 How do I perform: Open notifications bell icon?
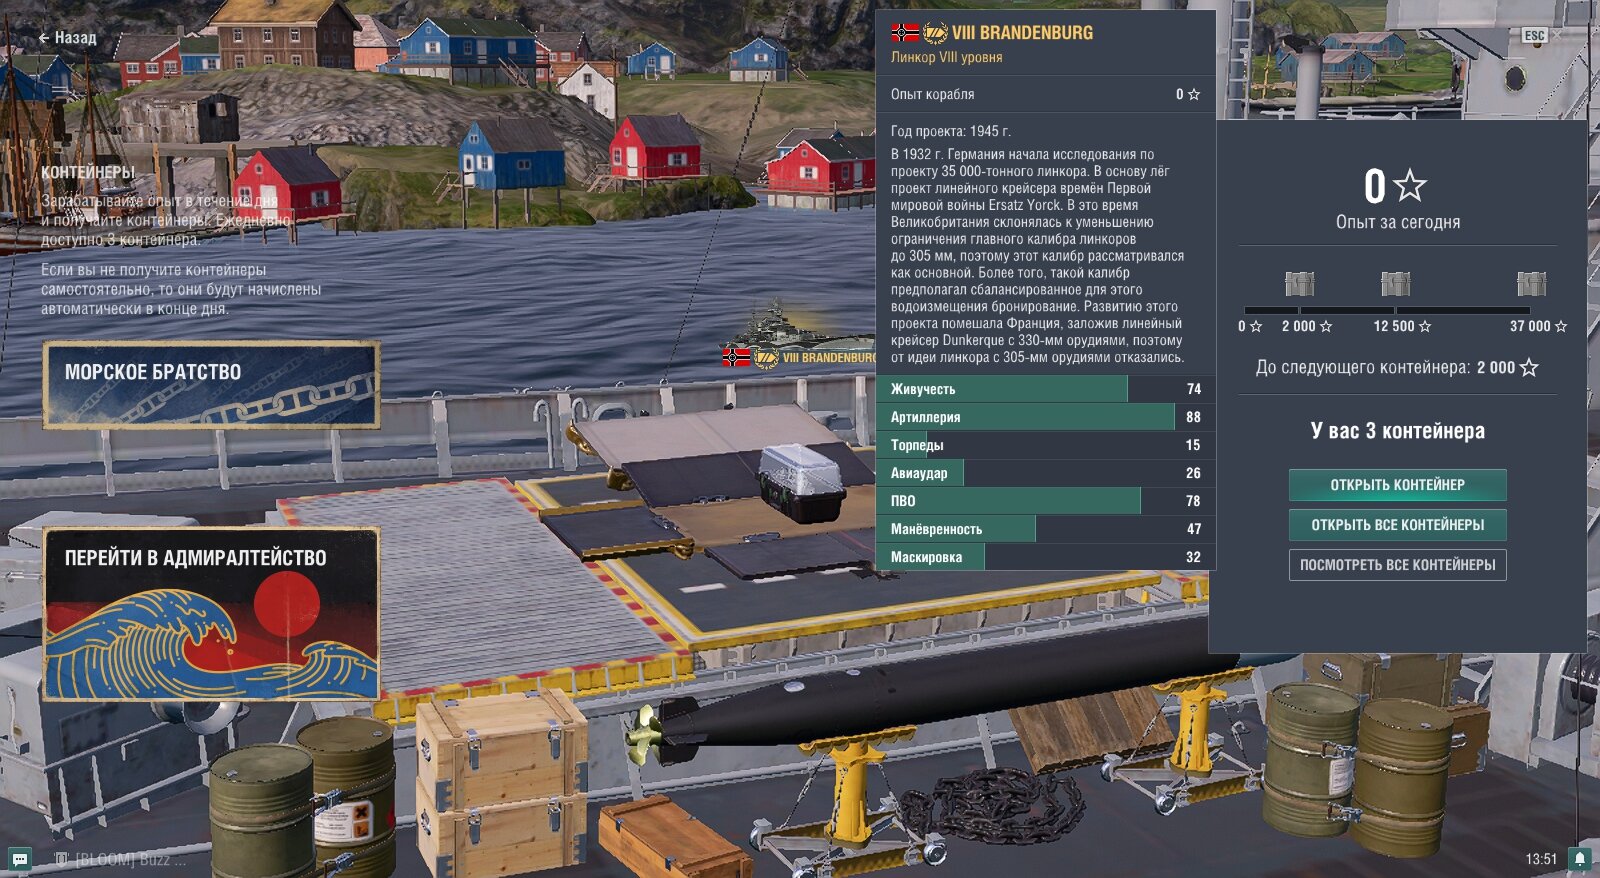tap(1580, 859)
